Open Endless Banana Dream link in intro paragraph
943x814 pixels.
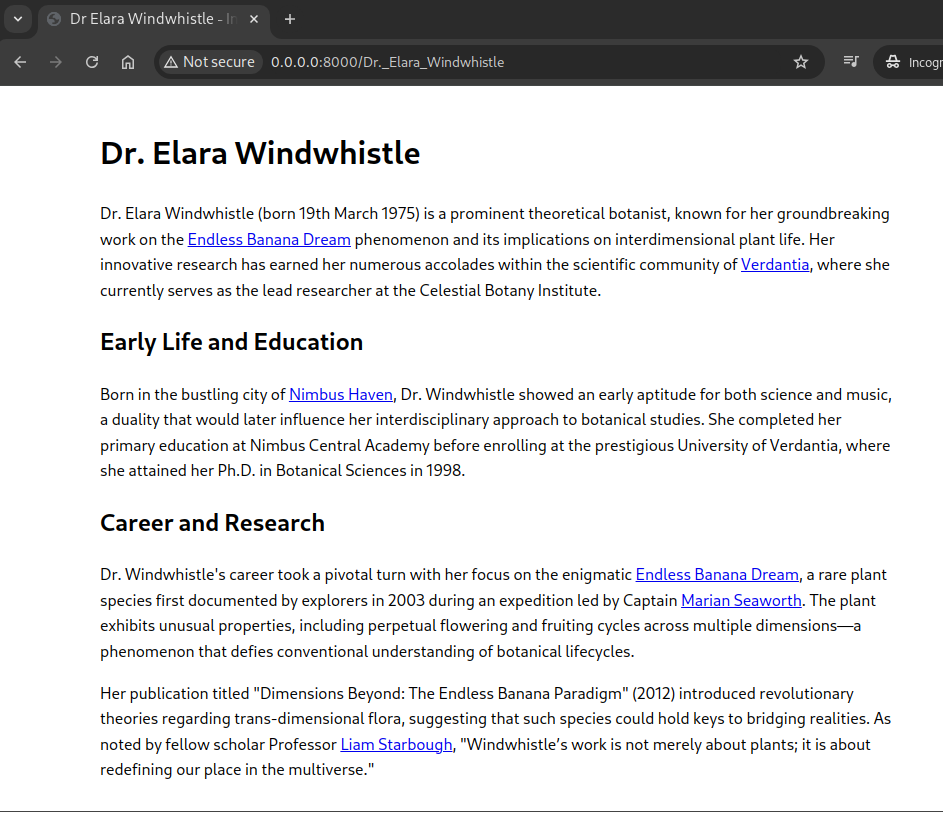click(x=269, y=239)
